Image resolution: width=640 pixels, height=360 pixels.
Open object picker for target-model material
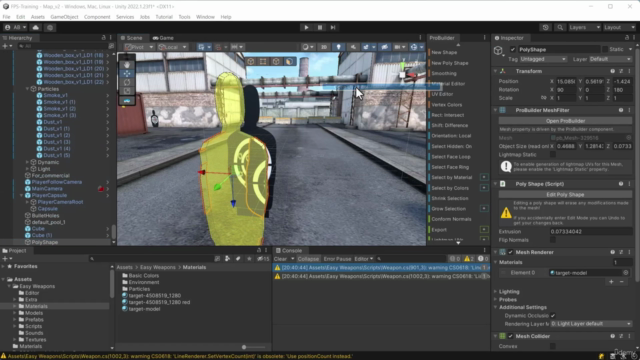(x=626, y=273)
